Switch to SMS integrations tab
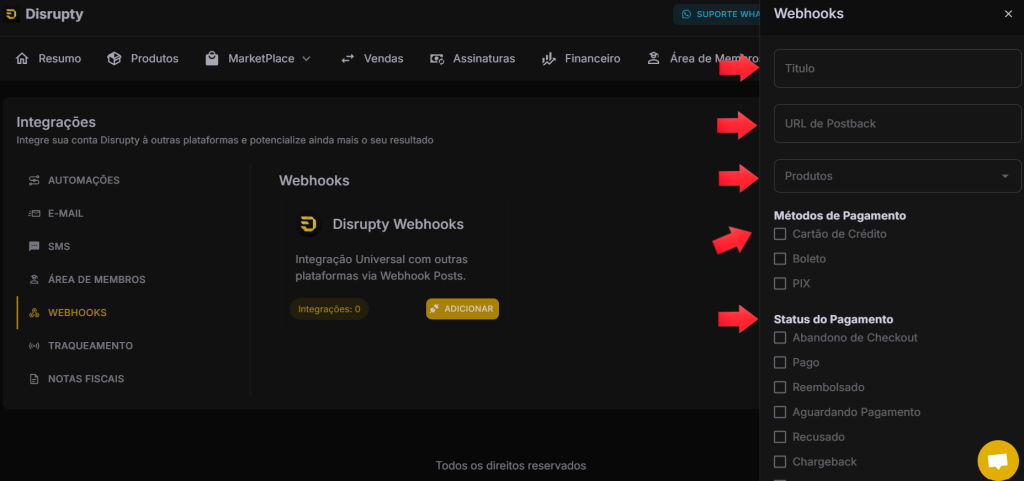Screen dimensions: 1024x481 59,247
